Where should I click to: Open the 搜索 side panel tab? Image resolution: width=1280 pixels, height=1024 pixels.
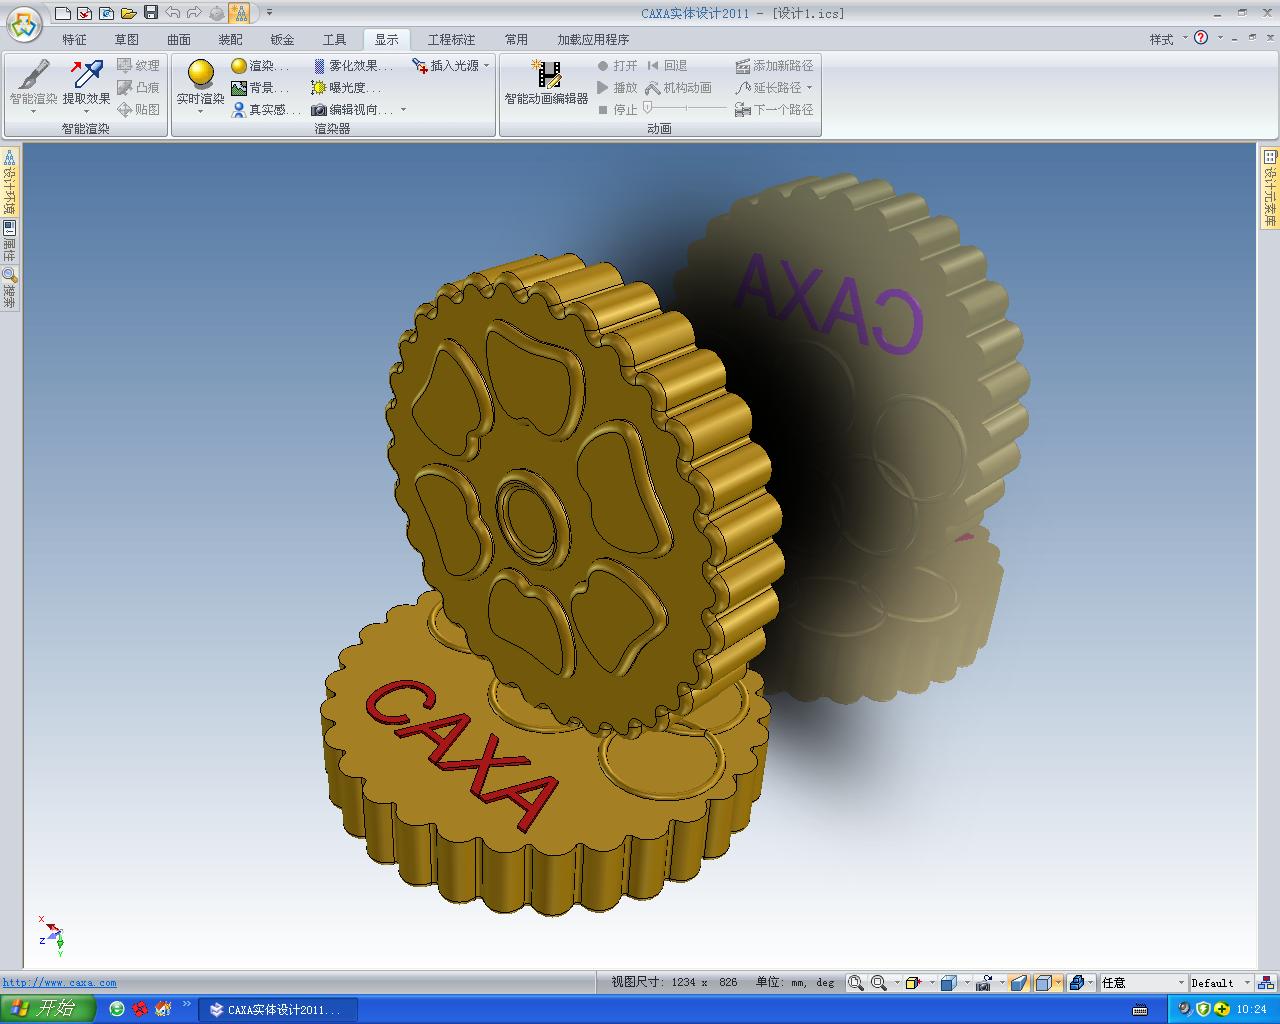[9, 288]
